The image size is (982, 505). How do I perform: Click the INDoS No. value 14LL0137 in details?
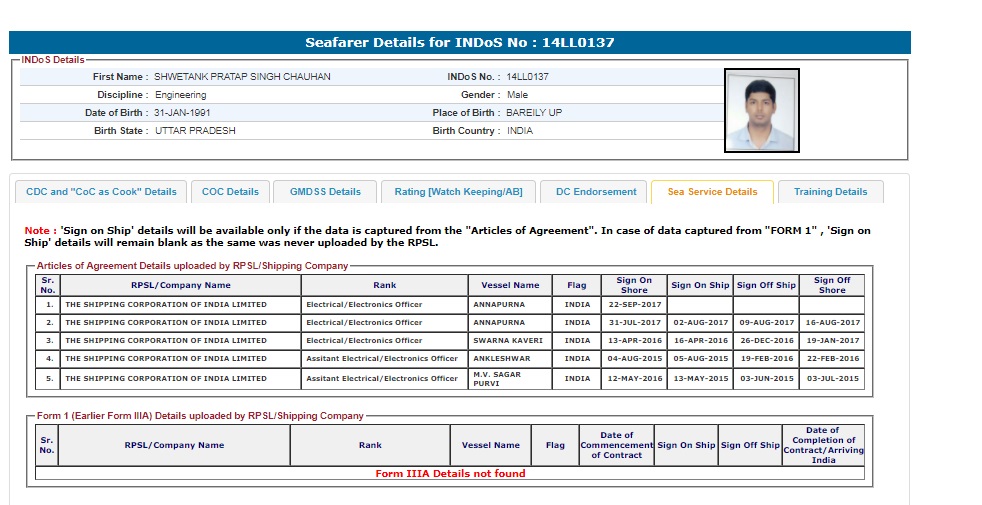(527, 77)
